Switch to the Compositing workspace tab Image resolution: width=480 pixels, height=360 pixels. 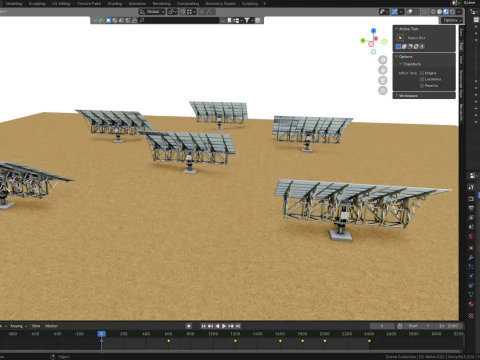point(188,3)
